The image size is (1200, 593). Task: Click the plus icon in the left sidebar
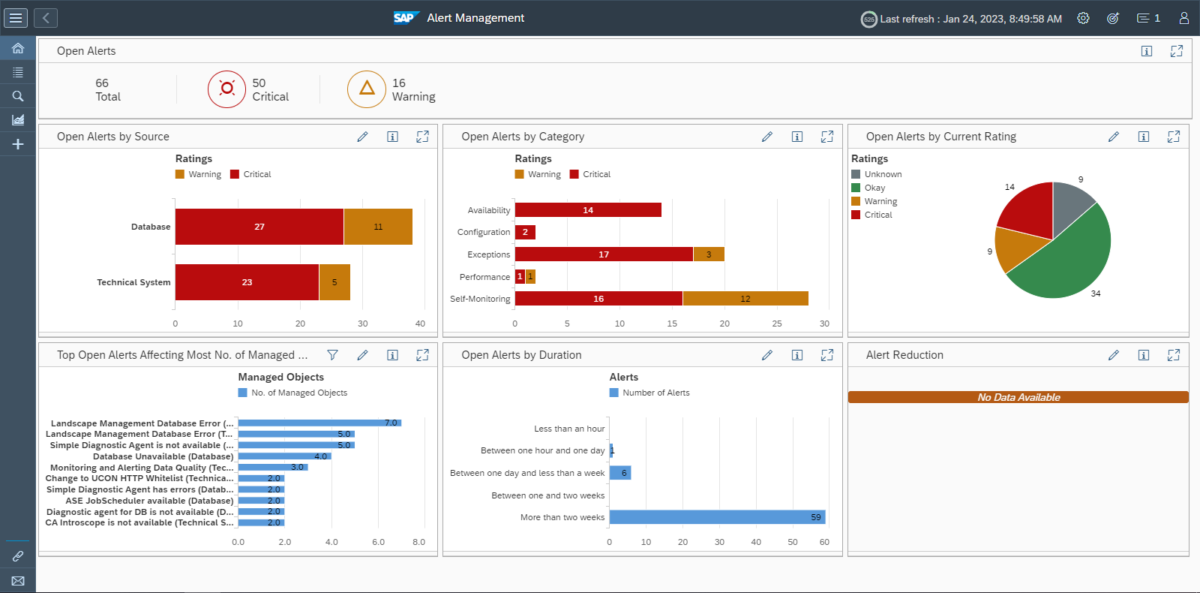[17, 143]
